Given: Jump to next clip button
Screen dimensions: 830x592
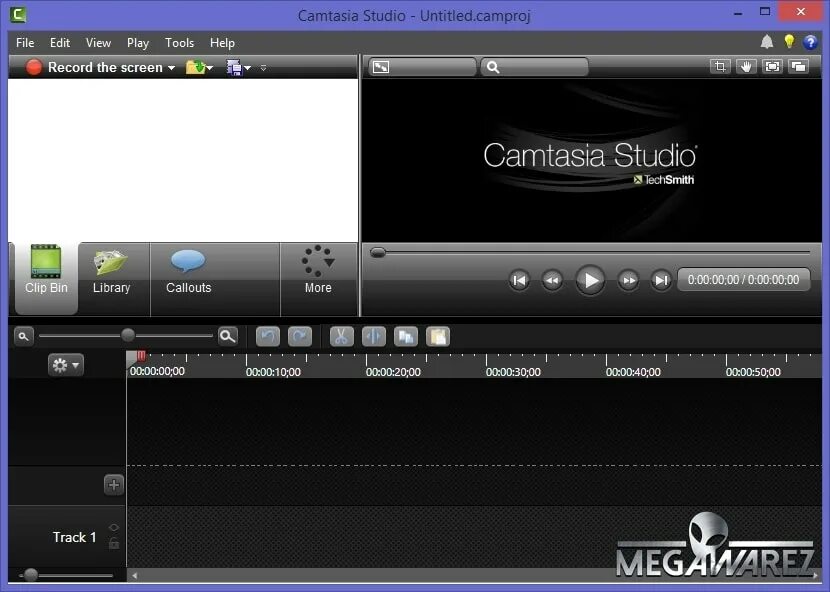Looking at the screenshot, I should [x=661, y=280].
